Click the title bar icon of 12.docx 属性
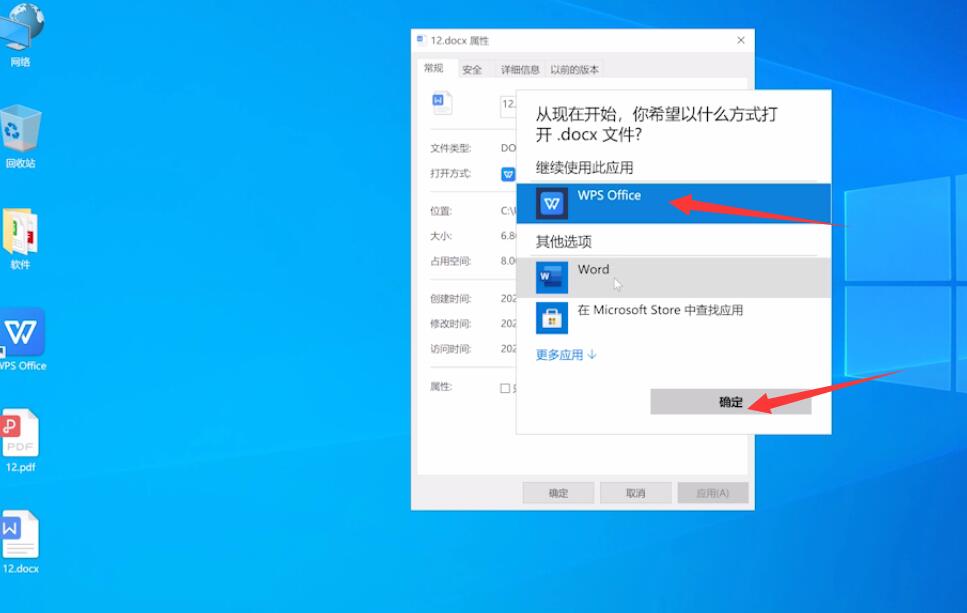This screenshot has width=967, height=613. pyautogui.click(x=421, y=40)
